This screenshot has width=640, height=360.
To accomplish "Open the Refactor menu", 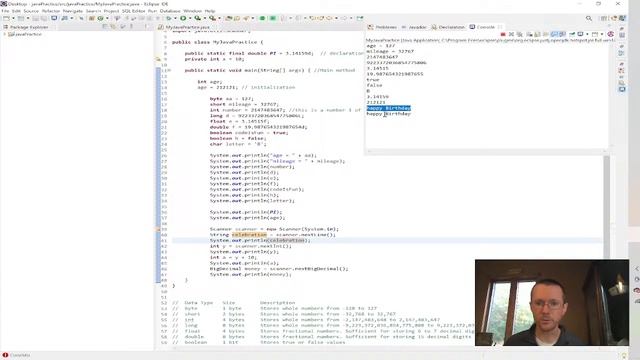I will 51,11.
